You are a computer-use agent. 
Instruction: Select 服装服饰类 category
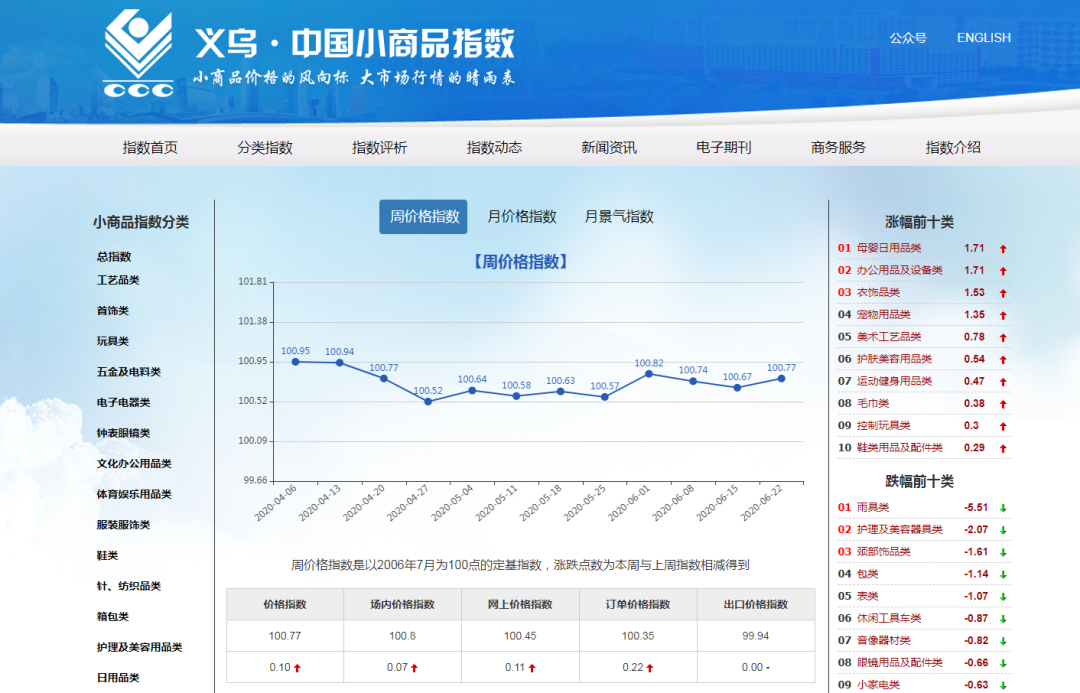[x=123, y=525]
